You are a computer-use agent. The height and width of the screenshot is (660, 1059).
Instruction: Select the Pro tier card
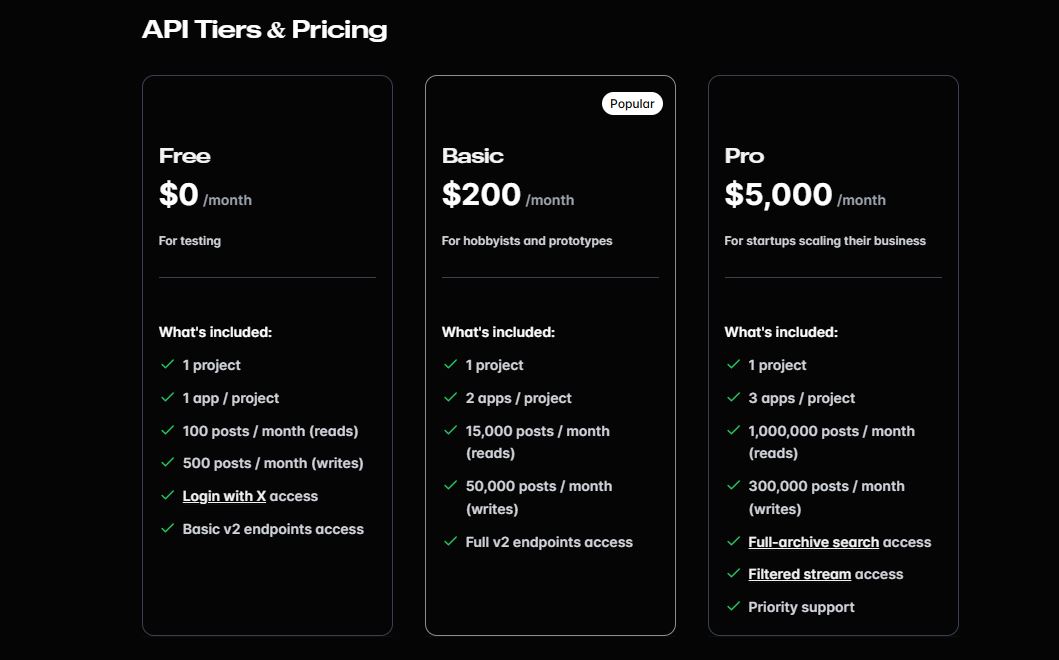pos(833,300)
